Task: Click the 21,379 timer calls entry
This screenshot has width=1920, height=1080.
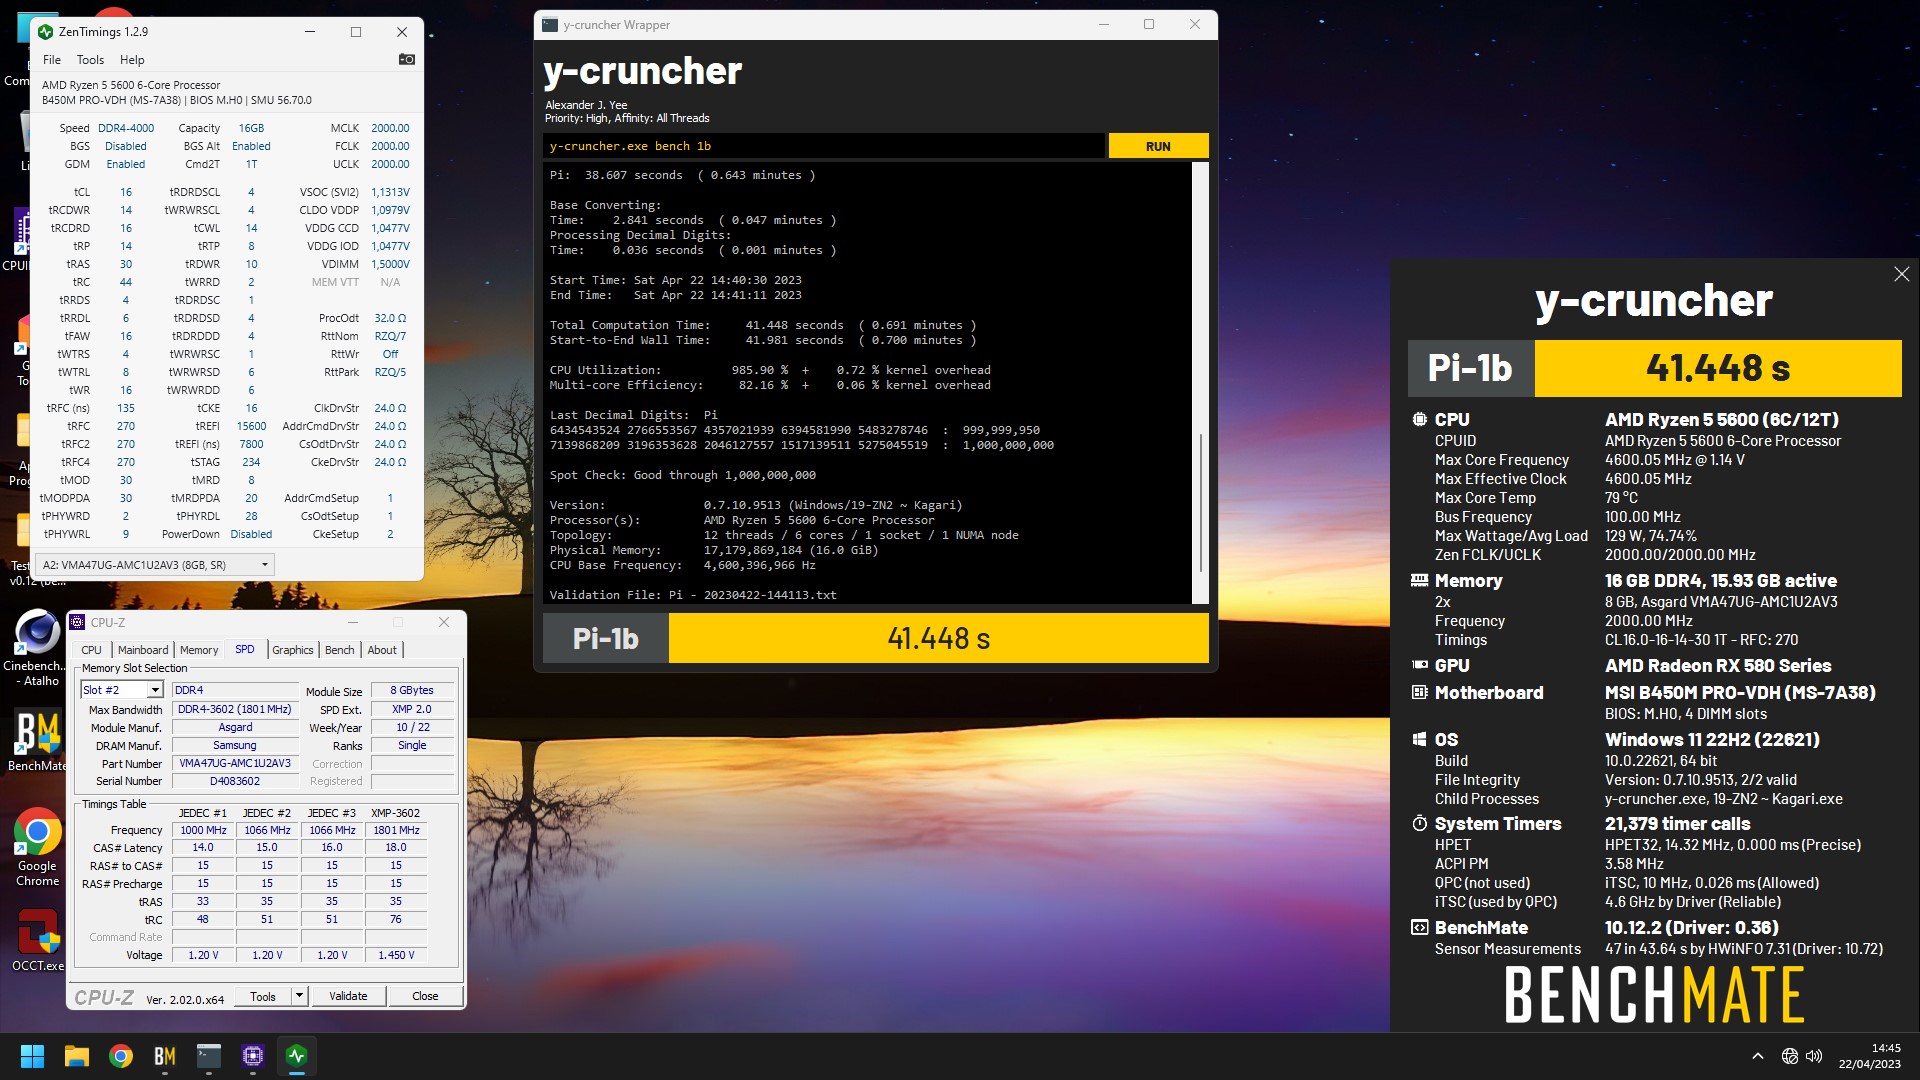Action: (x=1677, y=824)
